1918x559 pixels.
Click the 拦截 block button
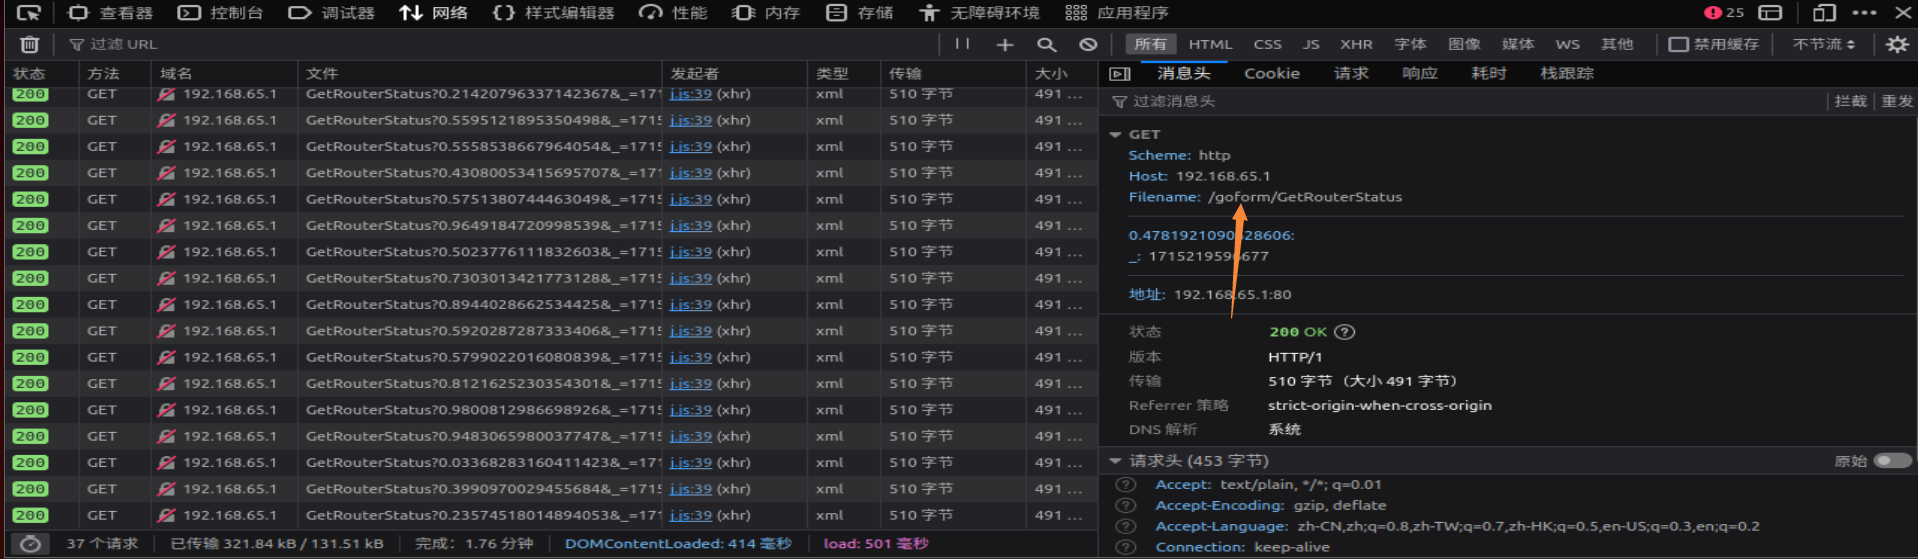(1850, 101)
